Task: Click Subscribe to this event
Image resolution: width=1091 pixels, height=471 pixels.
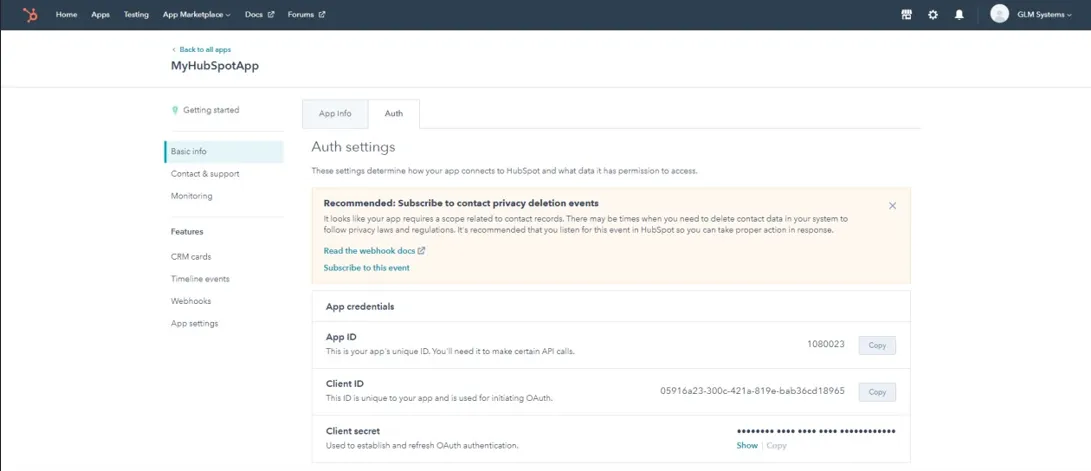Action: click(x=367, y=267)
